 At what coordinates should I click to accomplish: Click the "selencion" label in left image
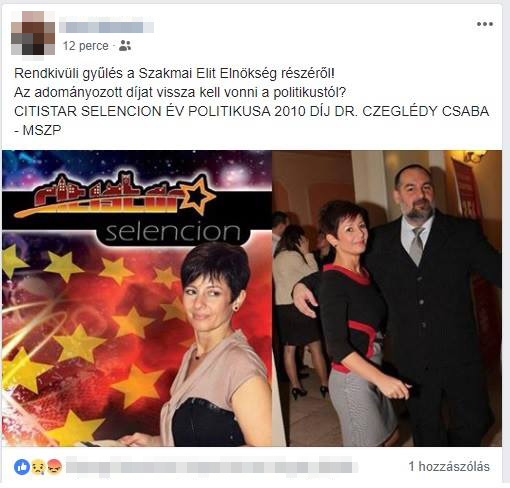point(173,232)
